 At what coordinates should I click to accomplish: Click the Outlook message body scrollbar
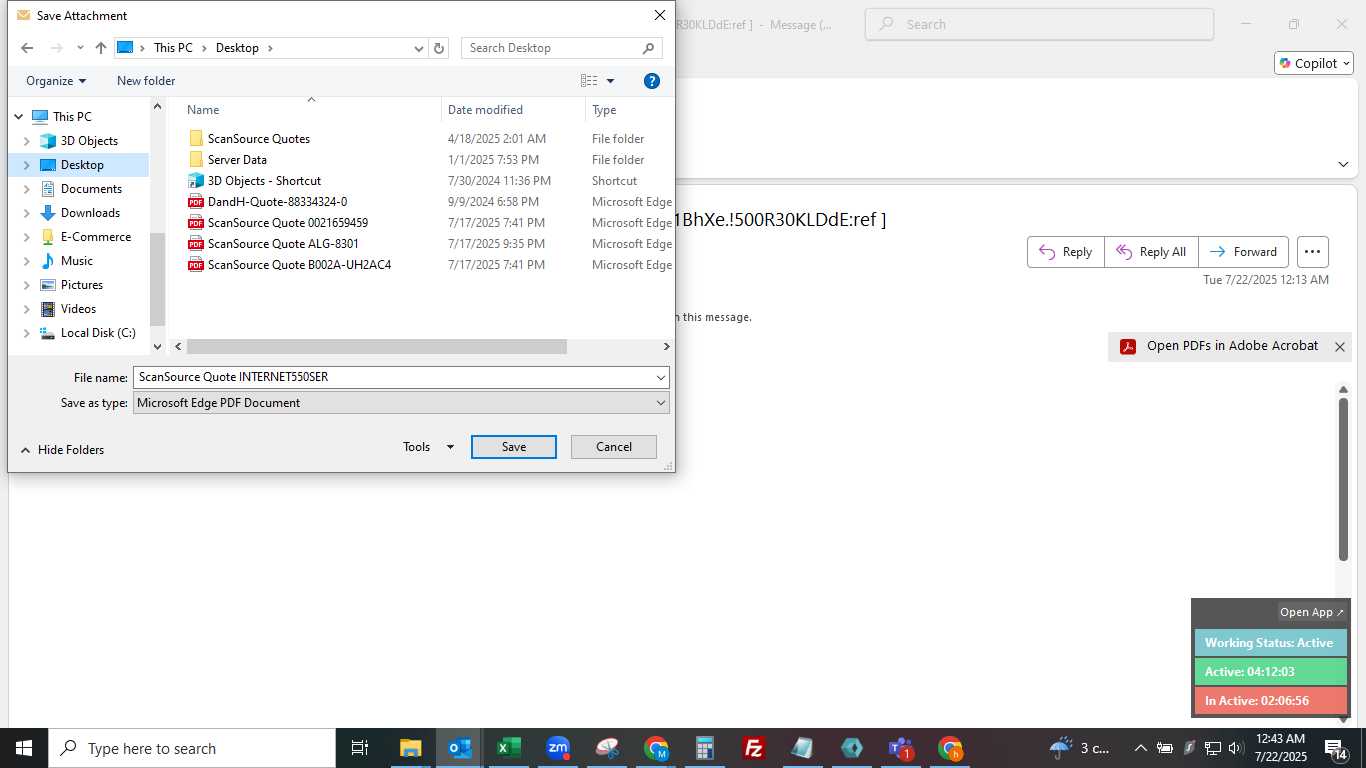coord(1343,480)
